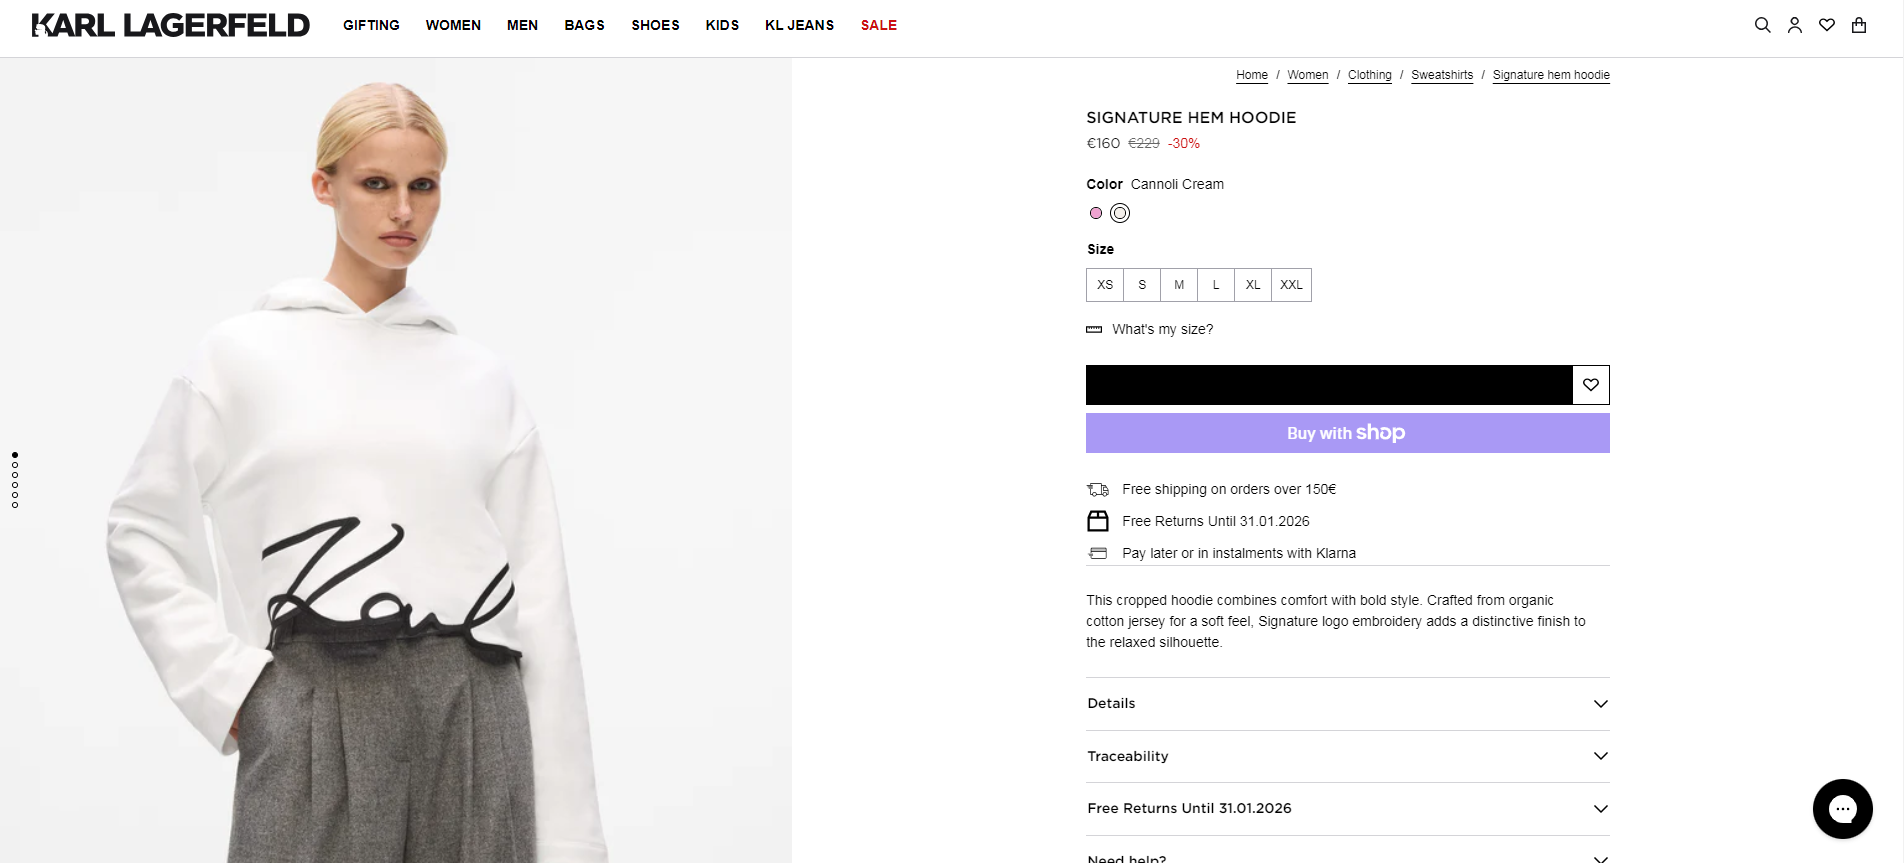Expand Free Returns Until 31.01.2026 section

(x=1347, y=809)
